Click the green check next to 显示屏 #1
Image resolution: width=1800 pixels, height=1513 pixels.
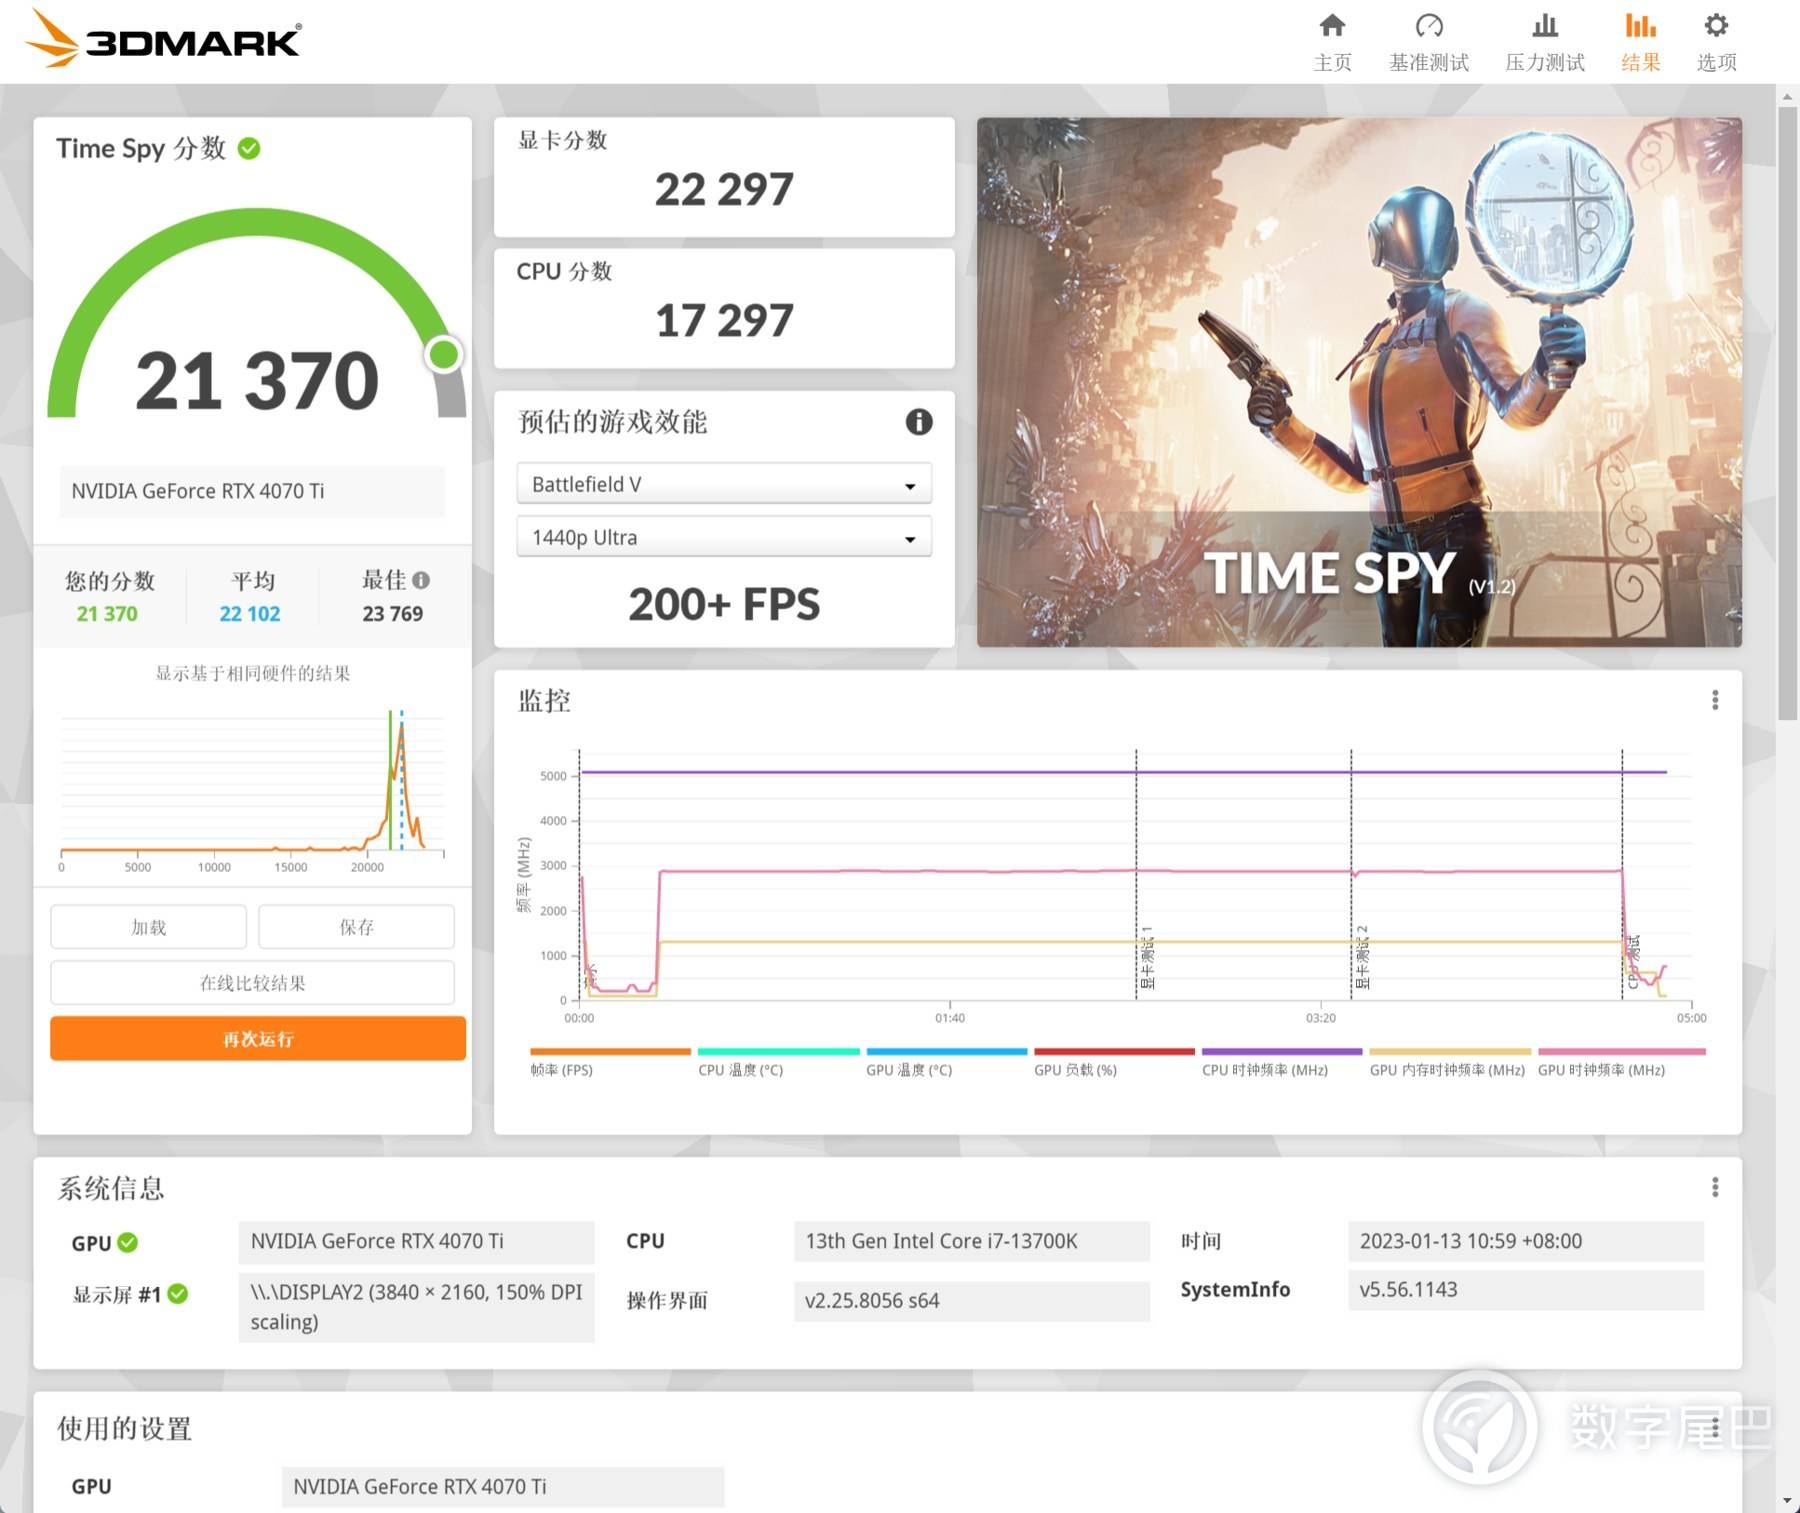pyautogui.click(x=178, y=1294)
